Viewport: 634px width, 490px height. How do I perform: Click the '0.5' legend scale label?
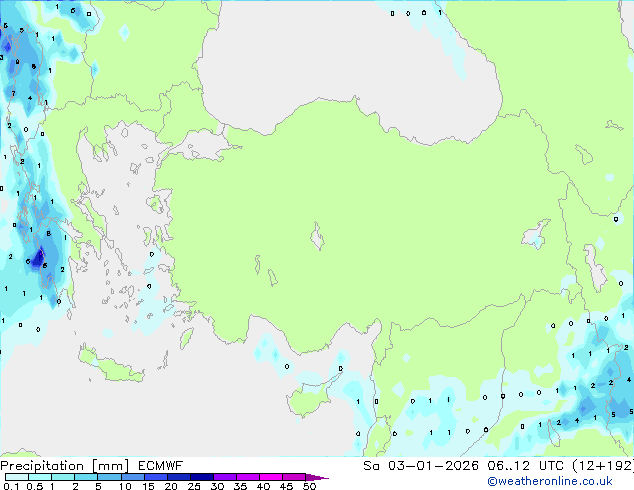[35, 486]
